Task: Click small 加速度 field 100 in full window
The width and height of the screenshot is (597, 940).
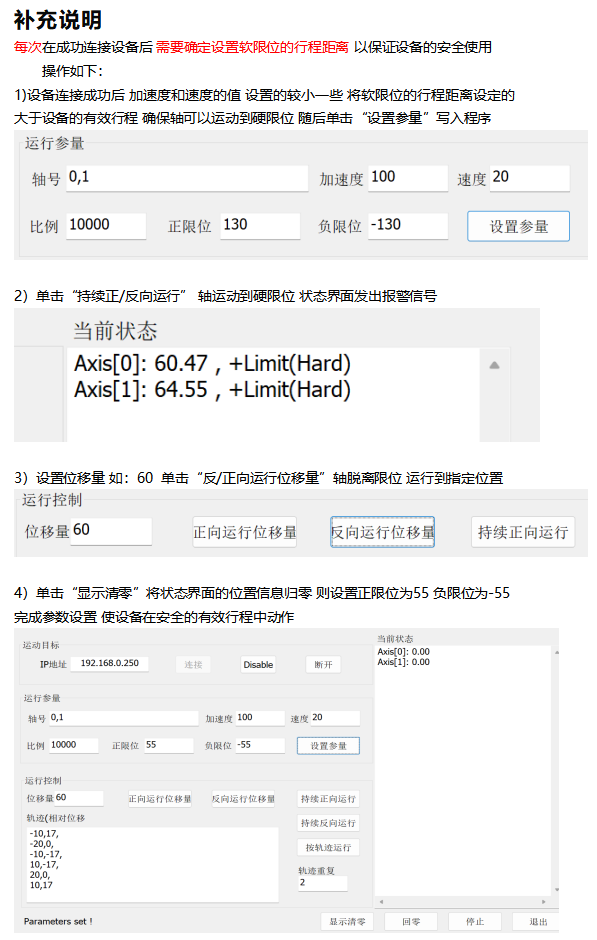Action: coord(260,718)
